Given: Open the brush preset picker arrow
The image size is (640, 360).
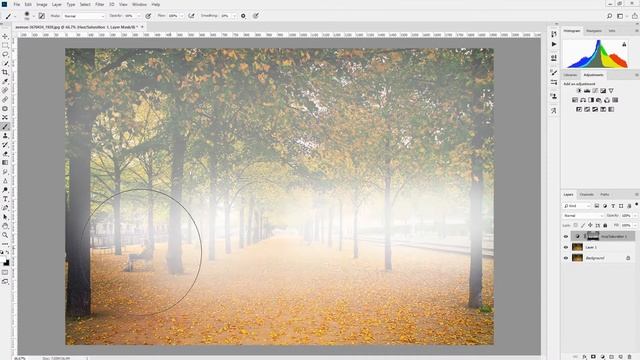Looking at the screenshot, I should click(x=33, y=16).
